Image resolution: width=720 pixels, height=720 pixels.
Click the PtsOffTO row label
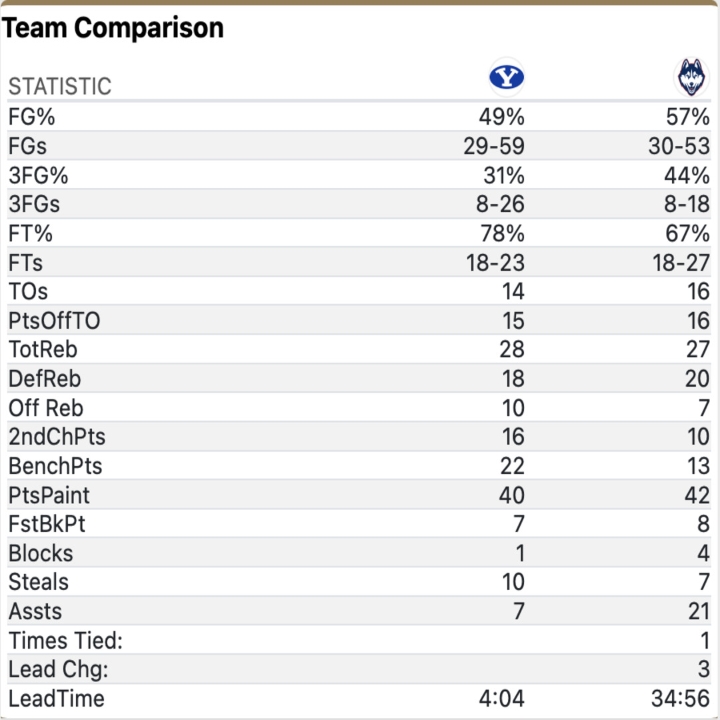(x=54, y=321)
